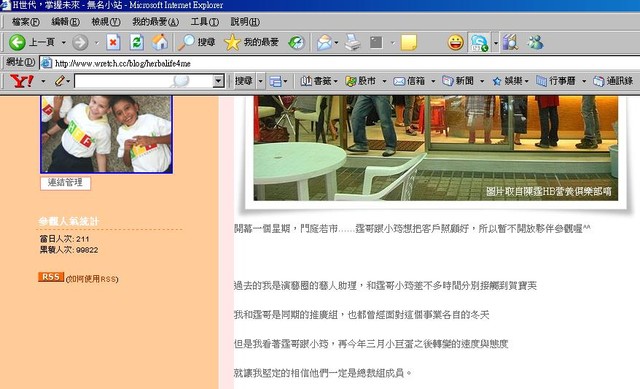
Task: Open the 編輯(E) menu
Action: (65, 22)
